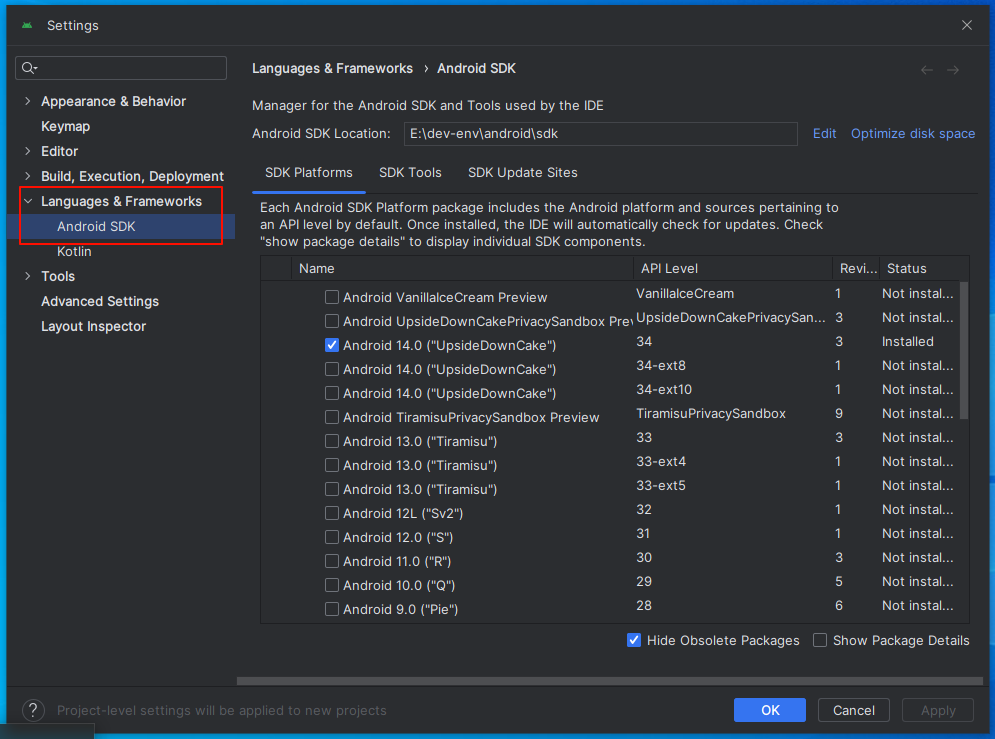Focus the settings search field
Viewport: 995px width, 739px height.
[121, 68]
